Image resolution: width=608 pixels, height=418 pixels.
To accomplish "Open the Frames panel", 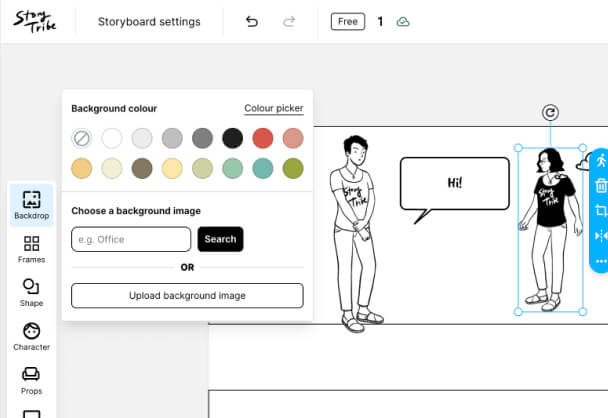I will (31, 249).
